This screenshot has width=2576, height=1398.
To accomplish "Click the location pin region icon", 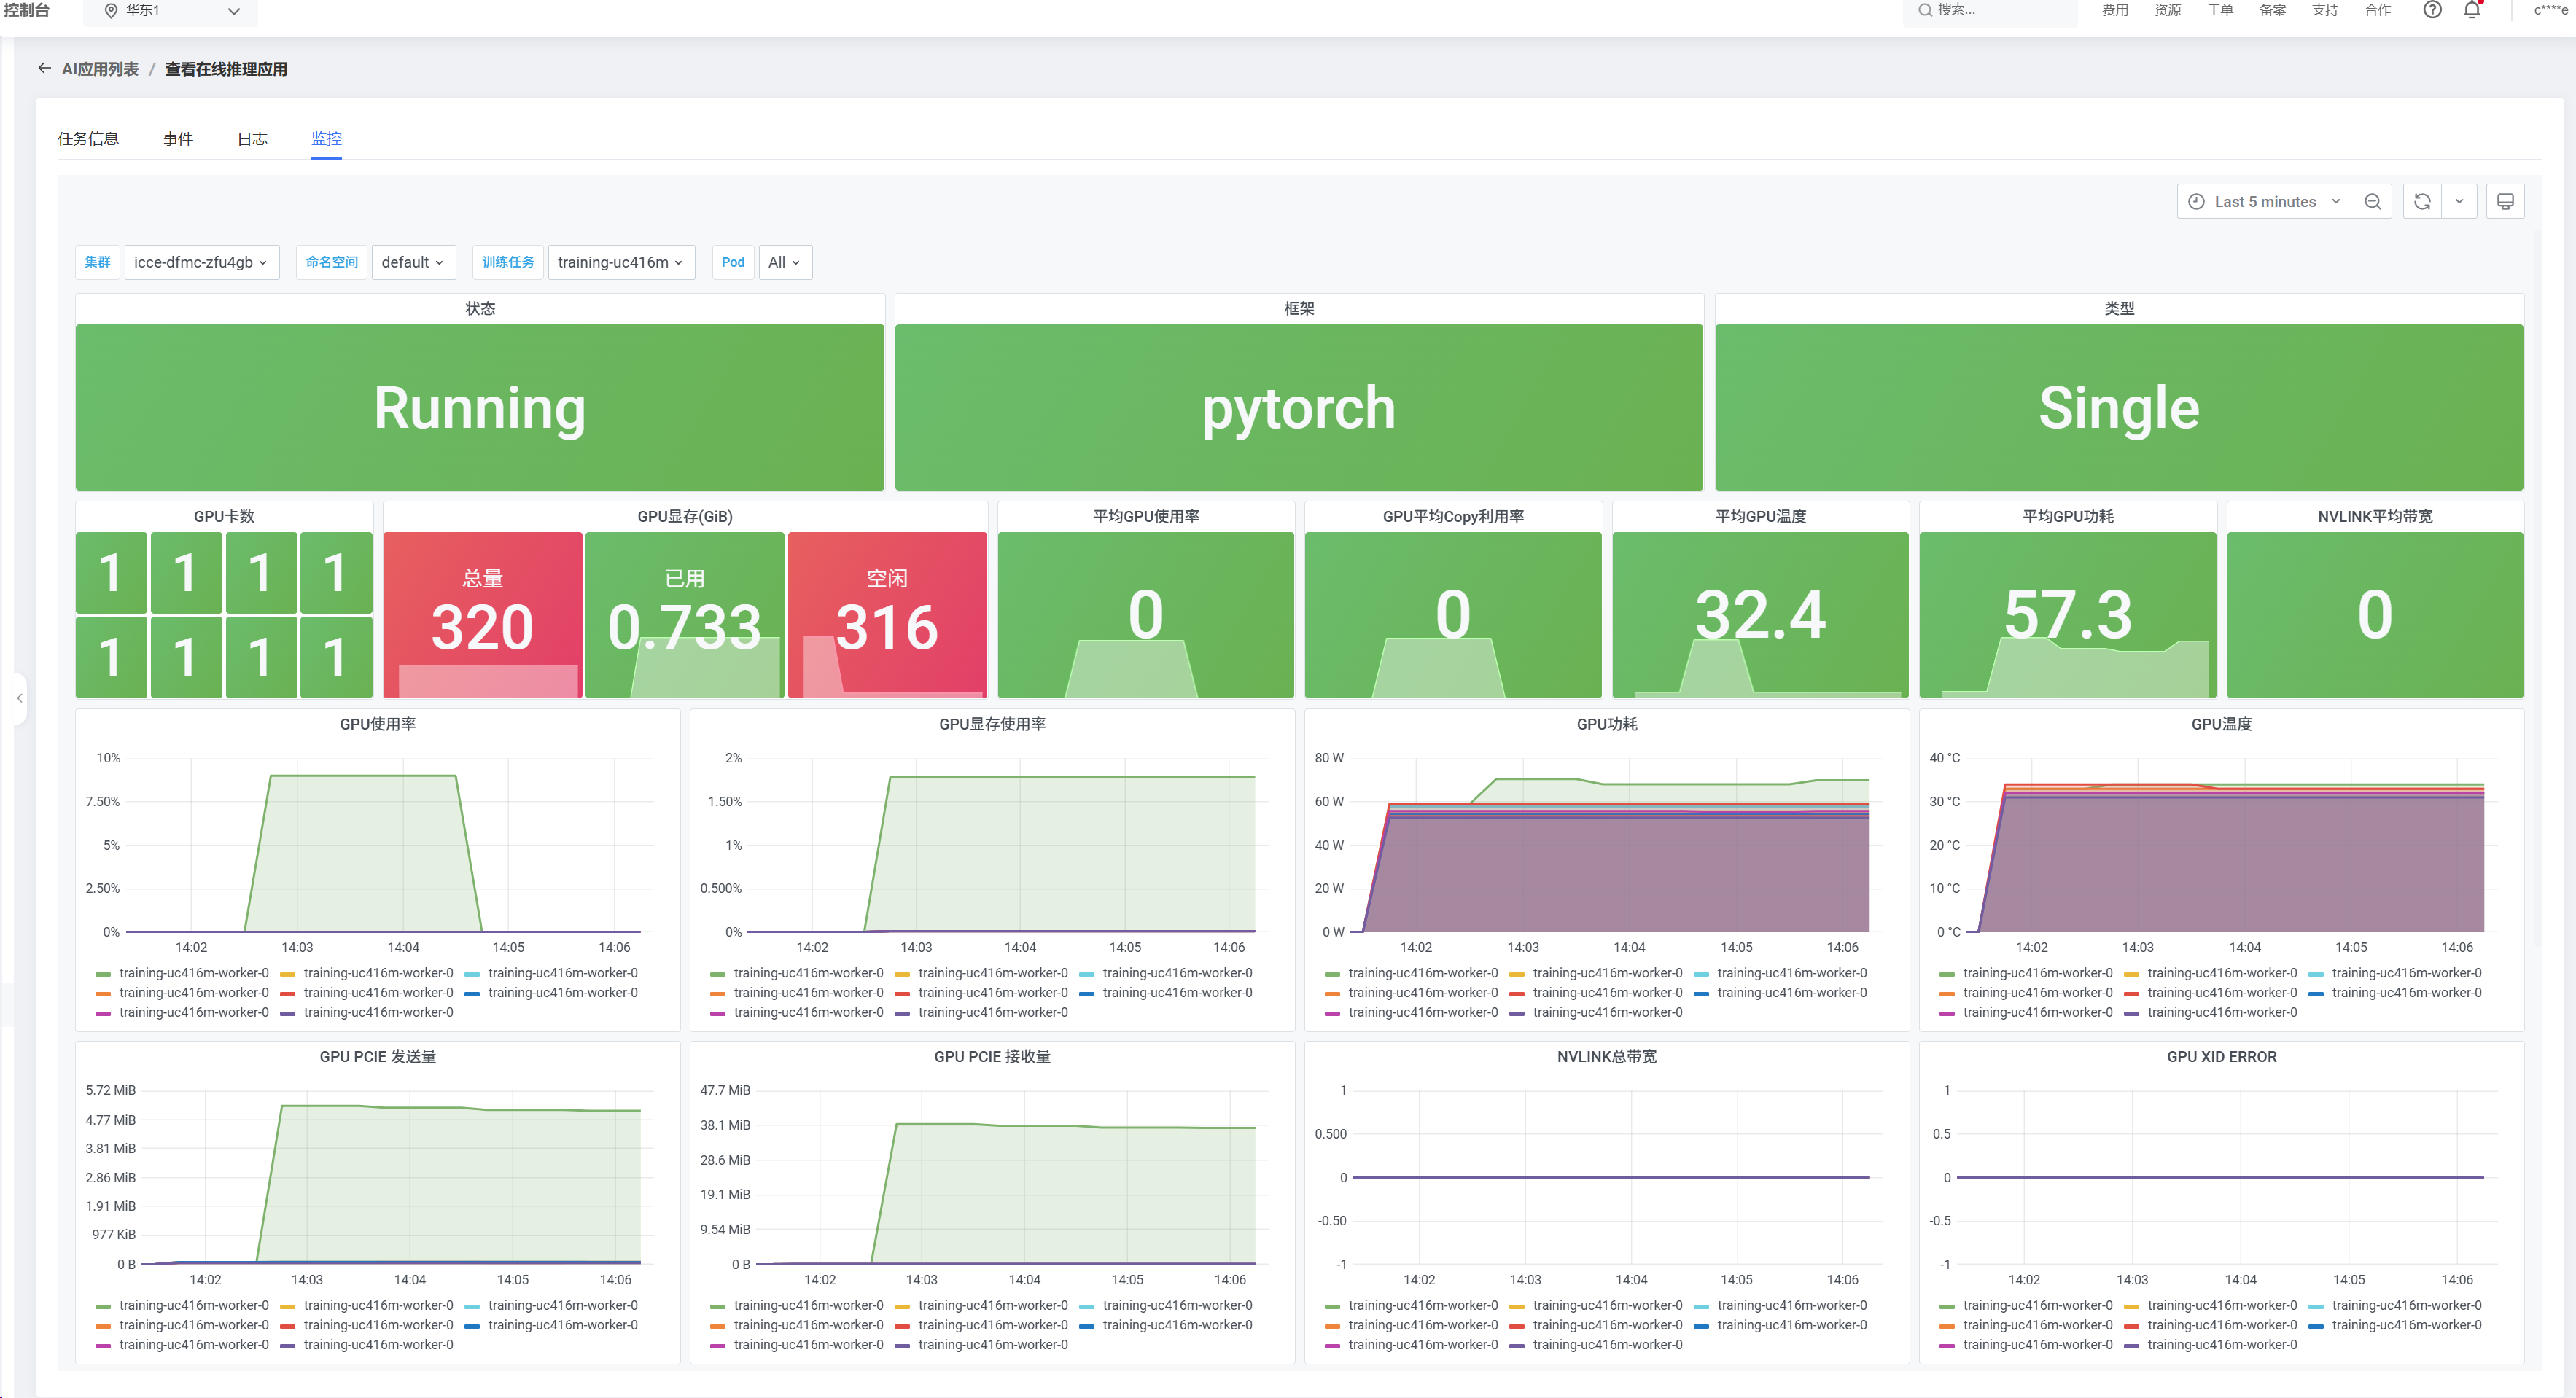I will pyautogui.click(x=111, y=10).
